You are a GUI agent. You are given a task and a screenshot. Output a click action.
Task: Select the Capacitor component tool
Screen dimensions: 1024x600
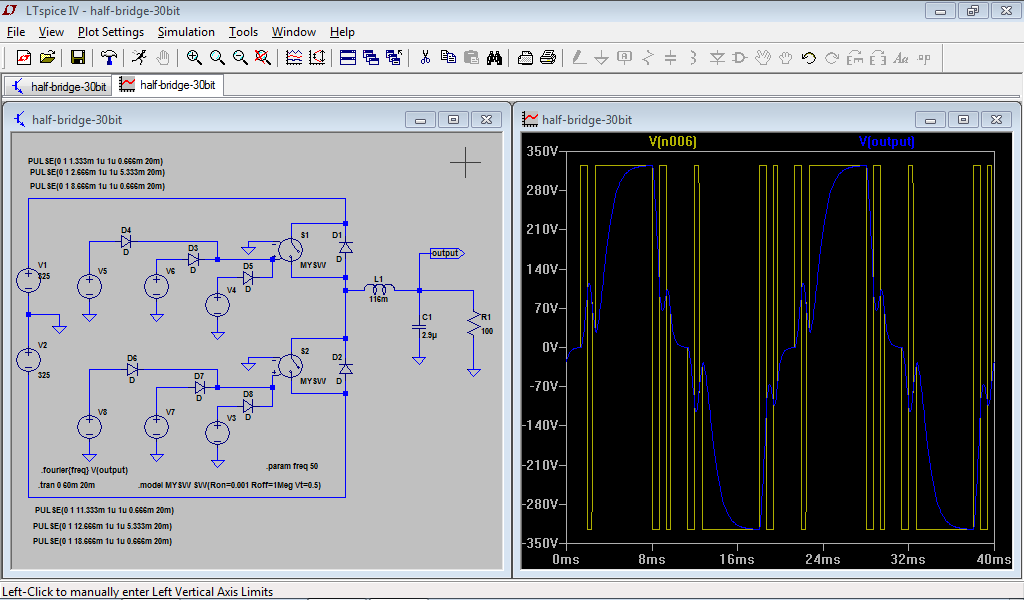tap(671, 58)
